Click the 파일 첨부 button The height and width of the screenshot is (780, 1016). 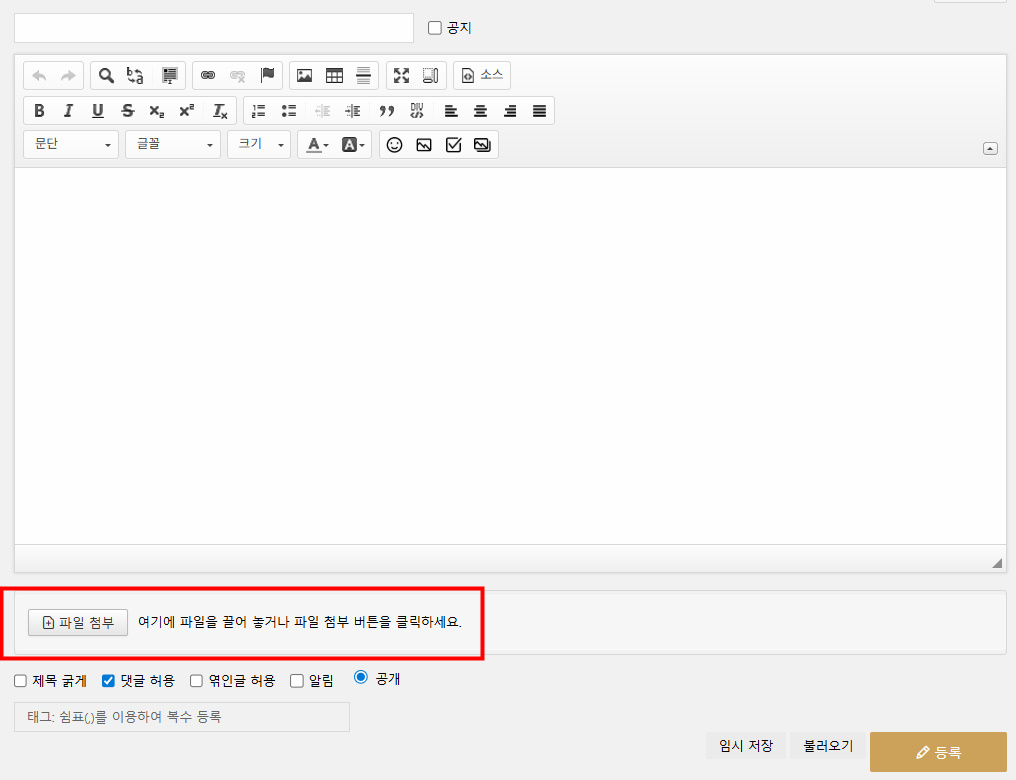click(x=78, y=622)
